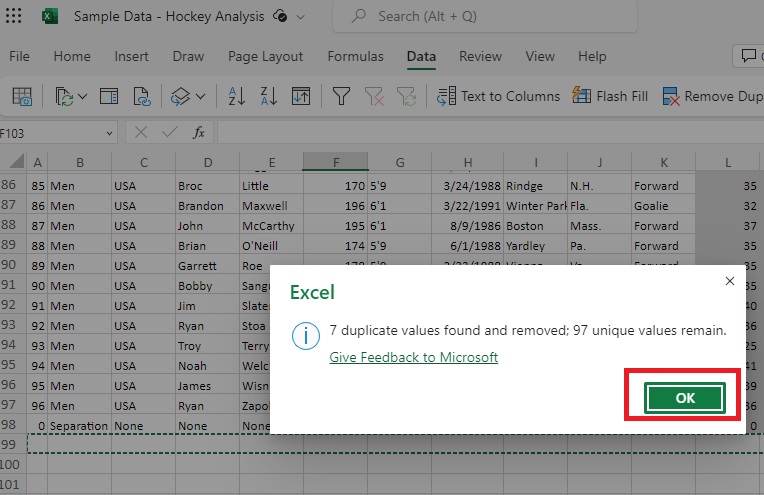Click the cancel X in formula bar
The width and height of the screenshot is (764, 495).
tap(141, 133)
